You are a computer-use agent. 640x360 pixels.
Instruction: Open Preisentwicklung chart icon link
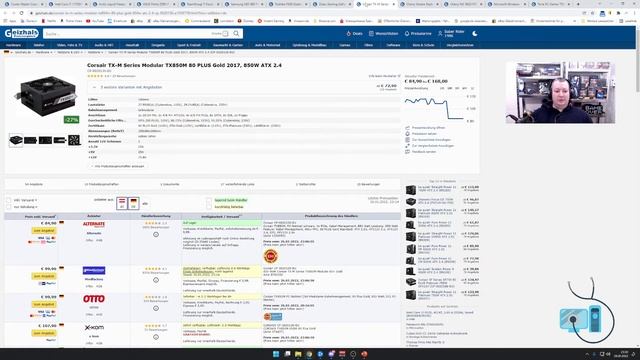pyautogui.click(x=407, y=128)
